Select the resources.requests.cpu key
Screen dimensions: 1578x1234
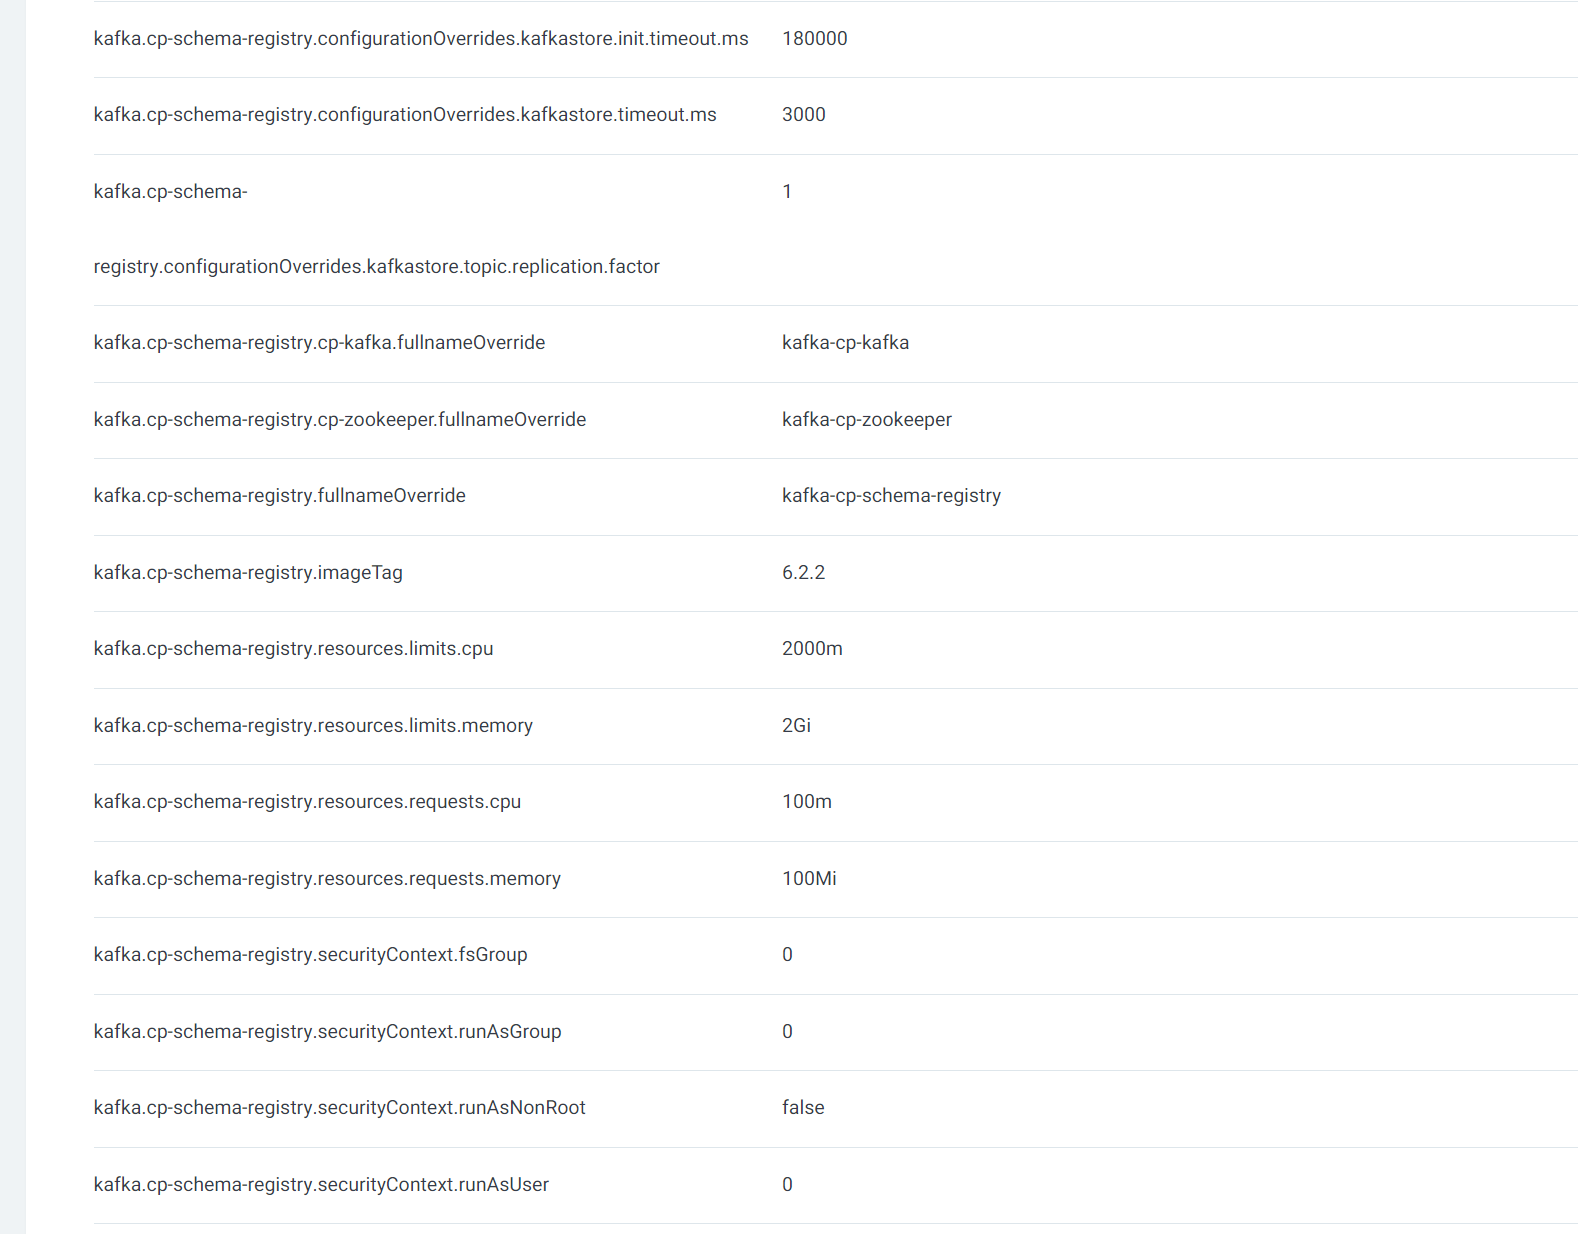(307, 802)
